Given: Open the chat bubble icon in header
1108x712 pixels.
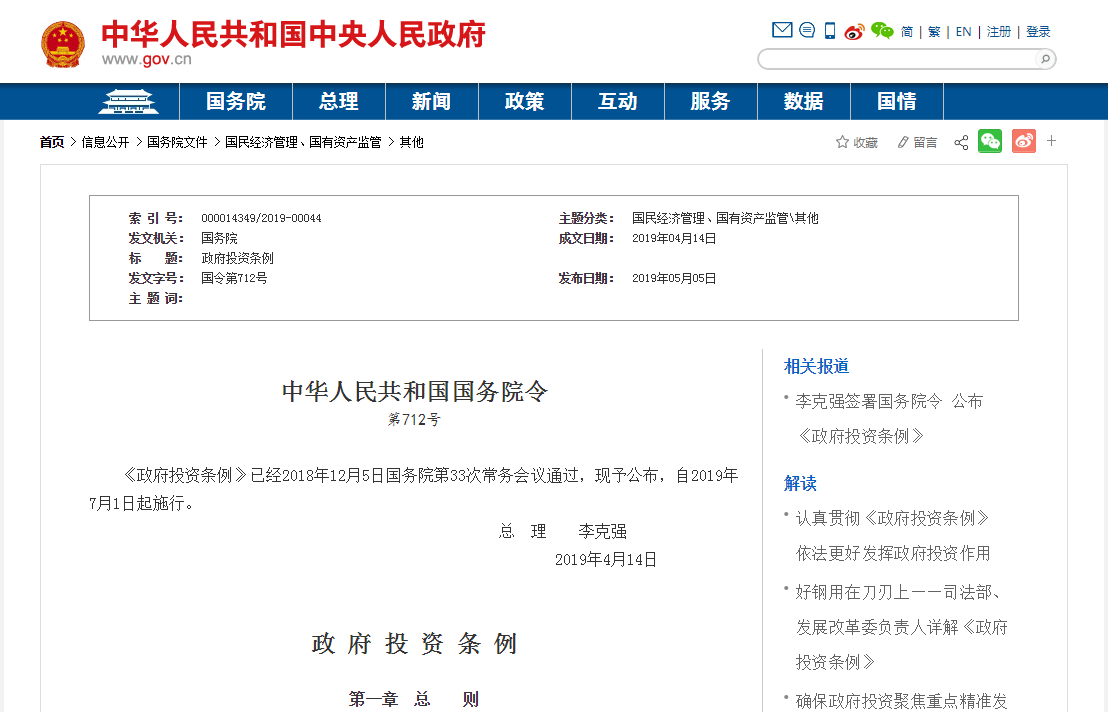Looking at the screenshot, I should pyautogui.click(x=807, y=30).
